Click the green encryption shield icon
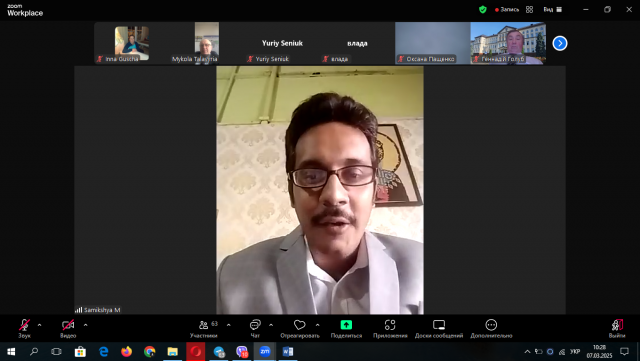This screenshot has width=640, height=361. pos(483,9)
